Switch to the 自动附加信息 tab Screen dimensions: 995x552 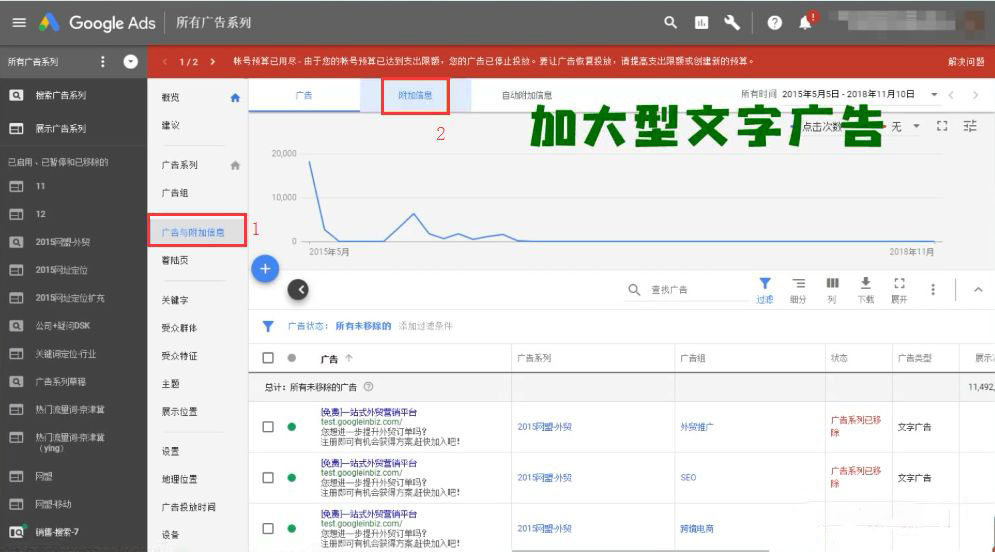coord(527,95)
